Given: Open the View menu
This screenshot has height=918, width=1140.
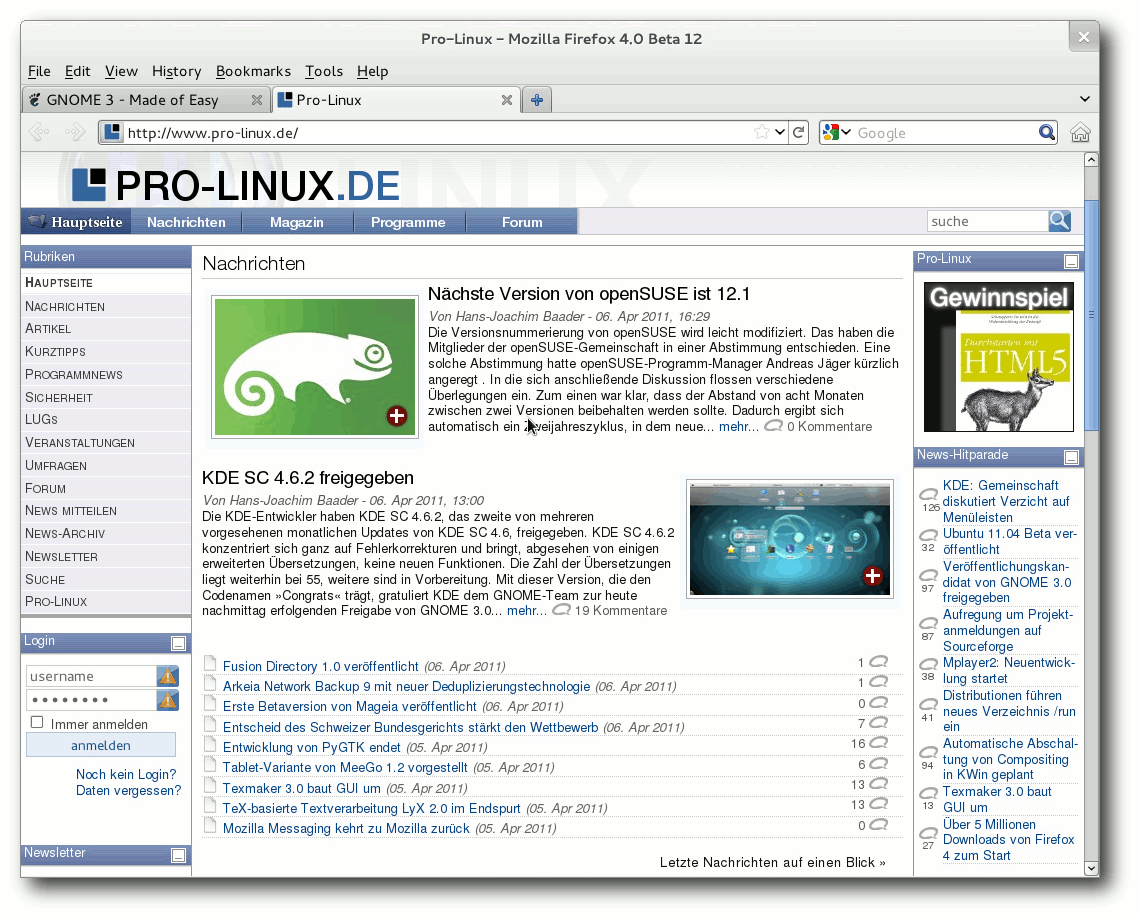Looking at the screenshot, I should (121, 71).
